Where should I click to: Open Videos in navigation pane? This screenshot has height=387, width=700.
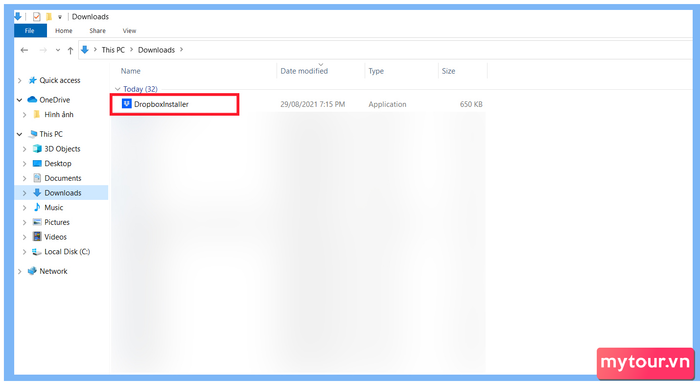[x=55, y=237]
